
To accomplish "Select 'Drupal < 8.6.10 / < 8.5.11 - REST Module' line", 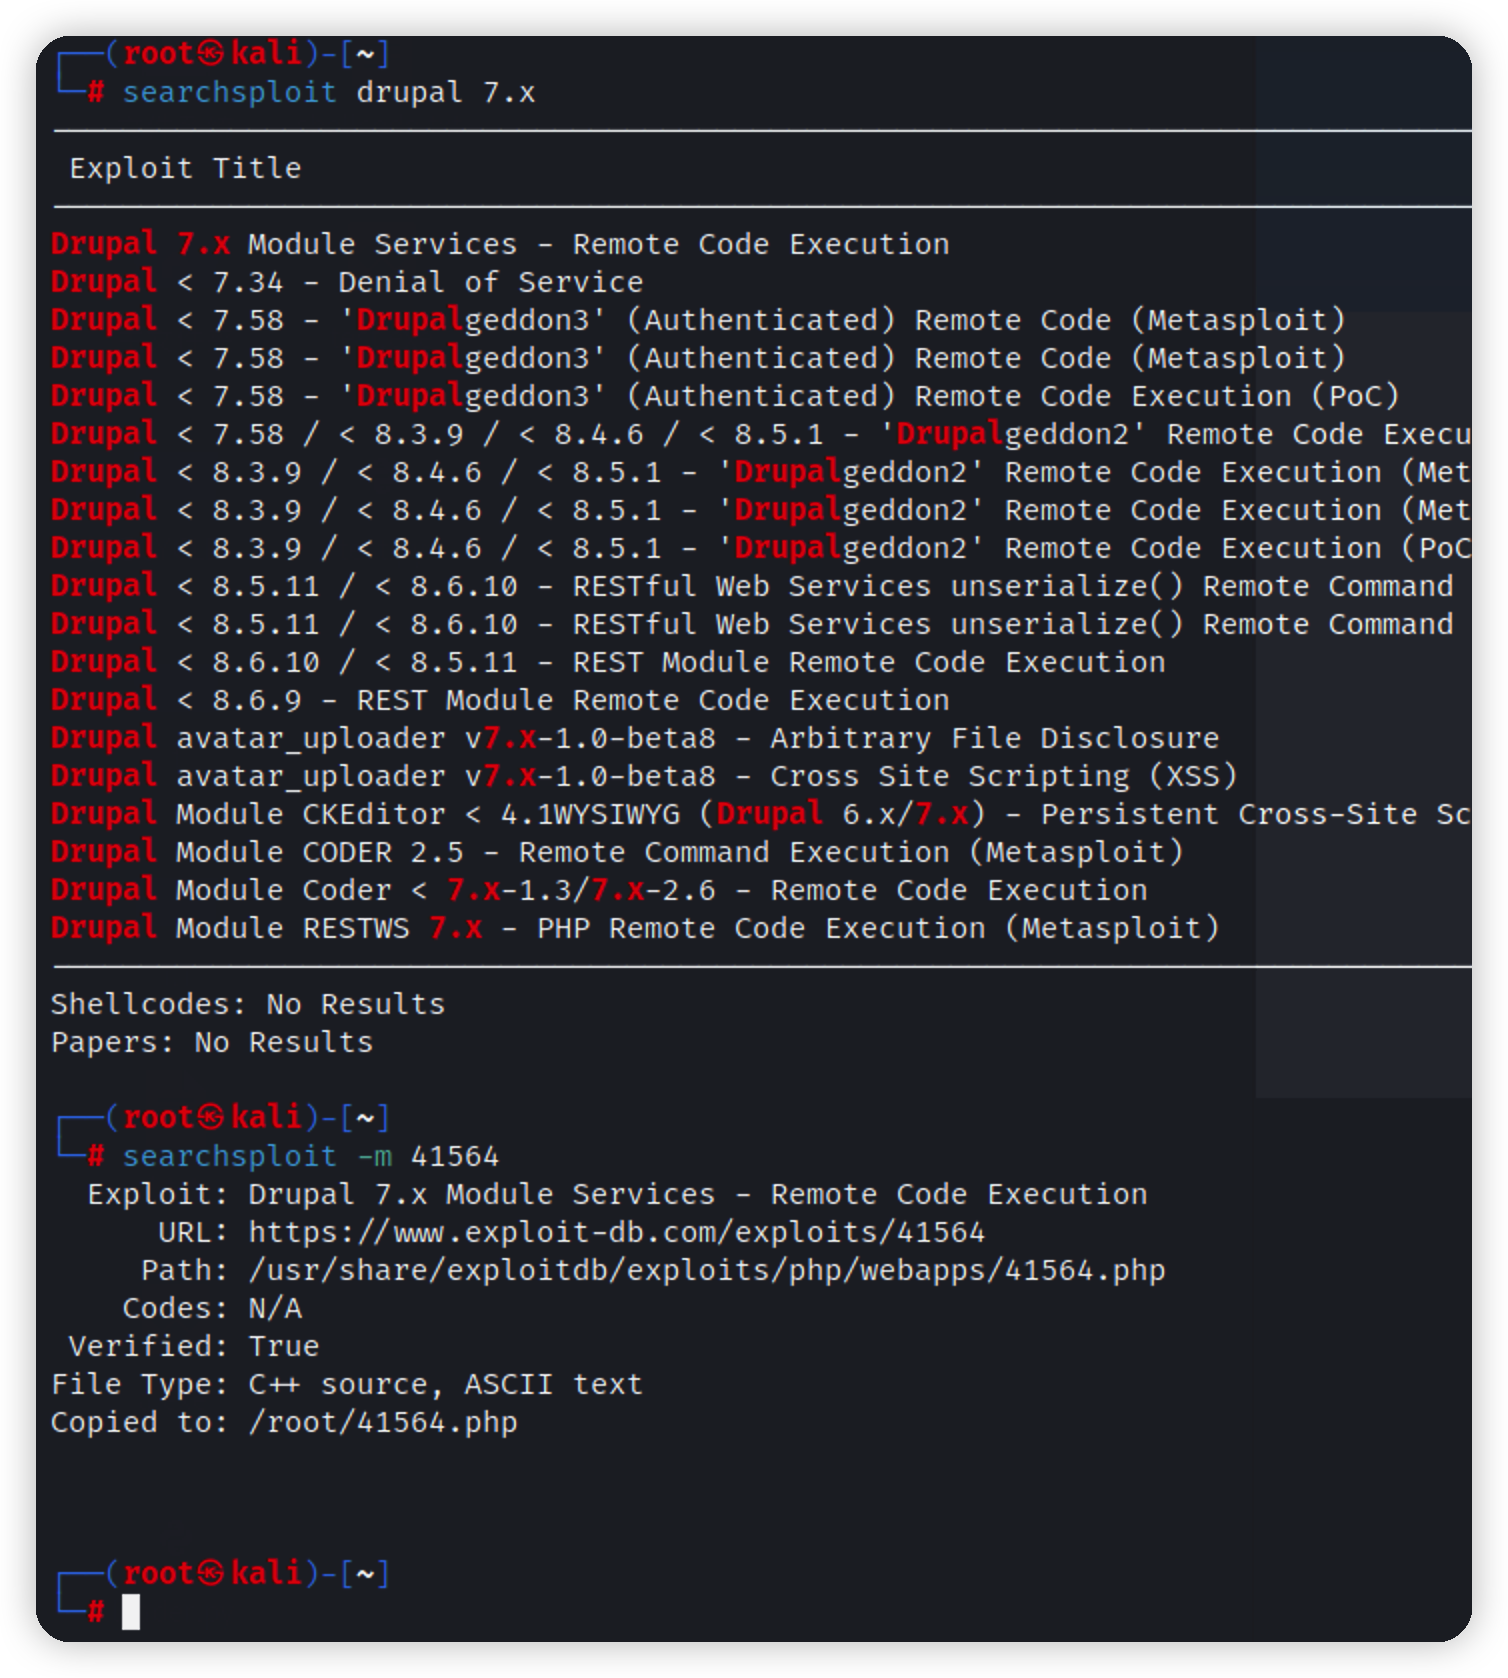I will pyautogui.click(x=608, y=662).
